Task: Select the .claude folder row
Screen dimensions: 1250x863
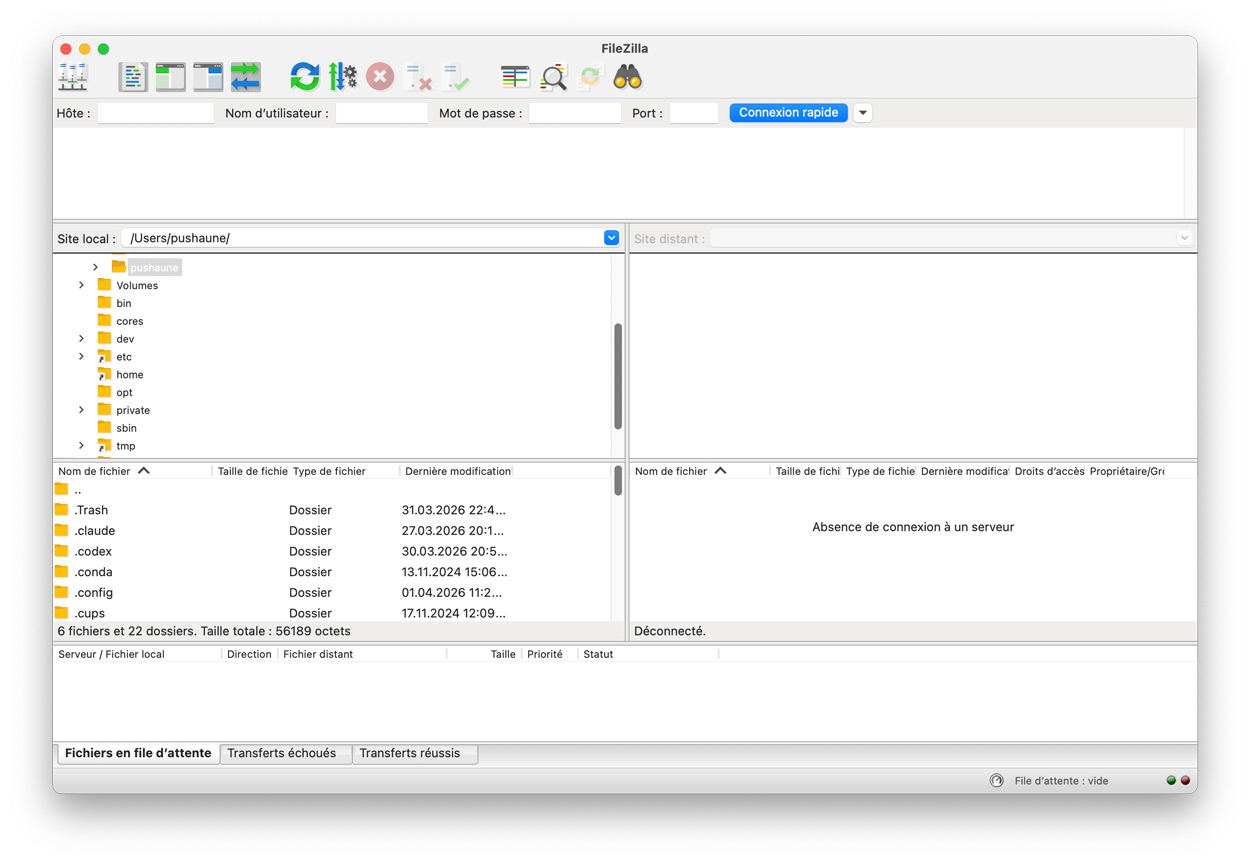Action: point(332,531)
